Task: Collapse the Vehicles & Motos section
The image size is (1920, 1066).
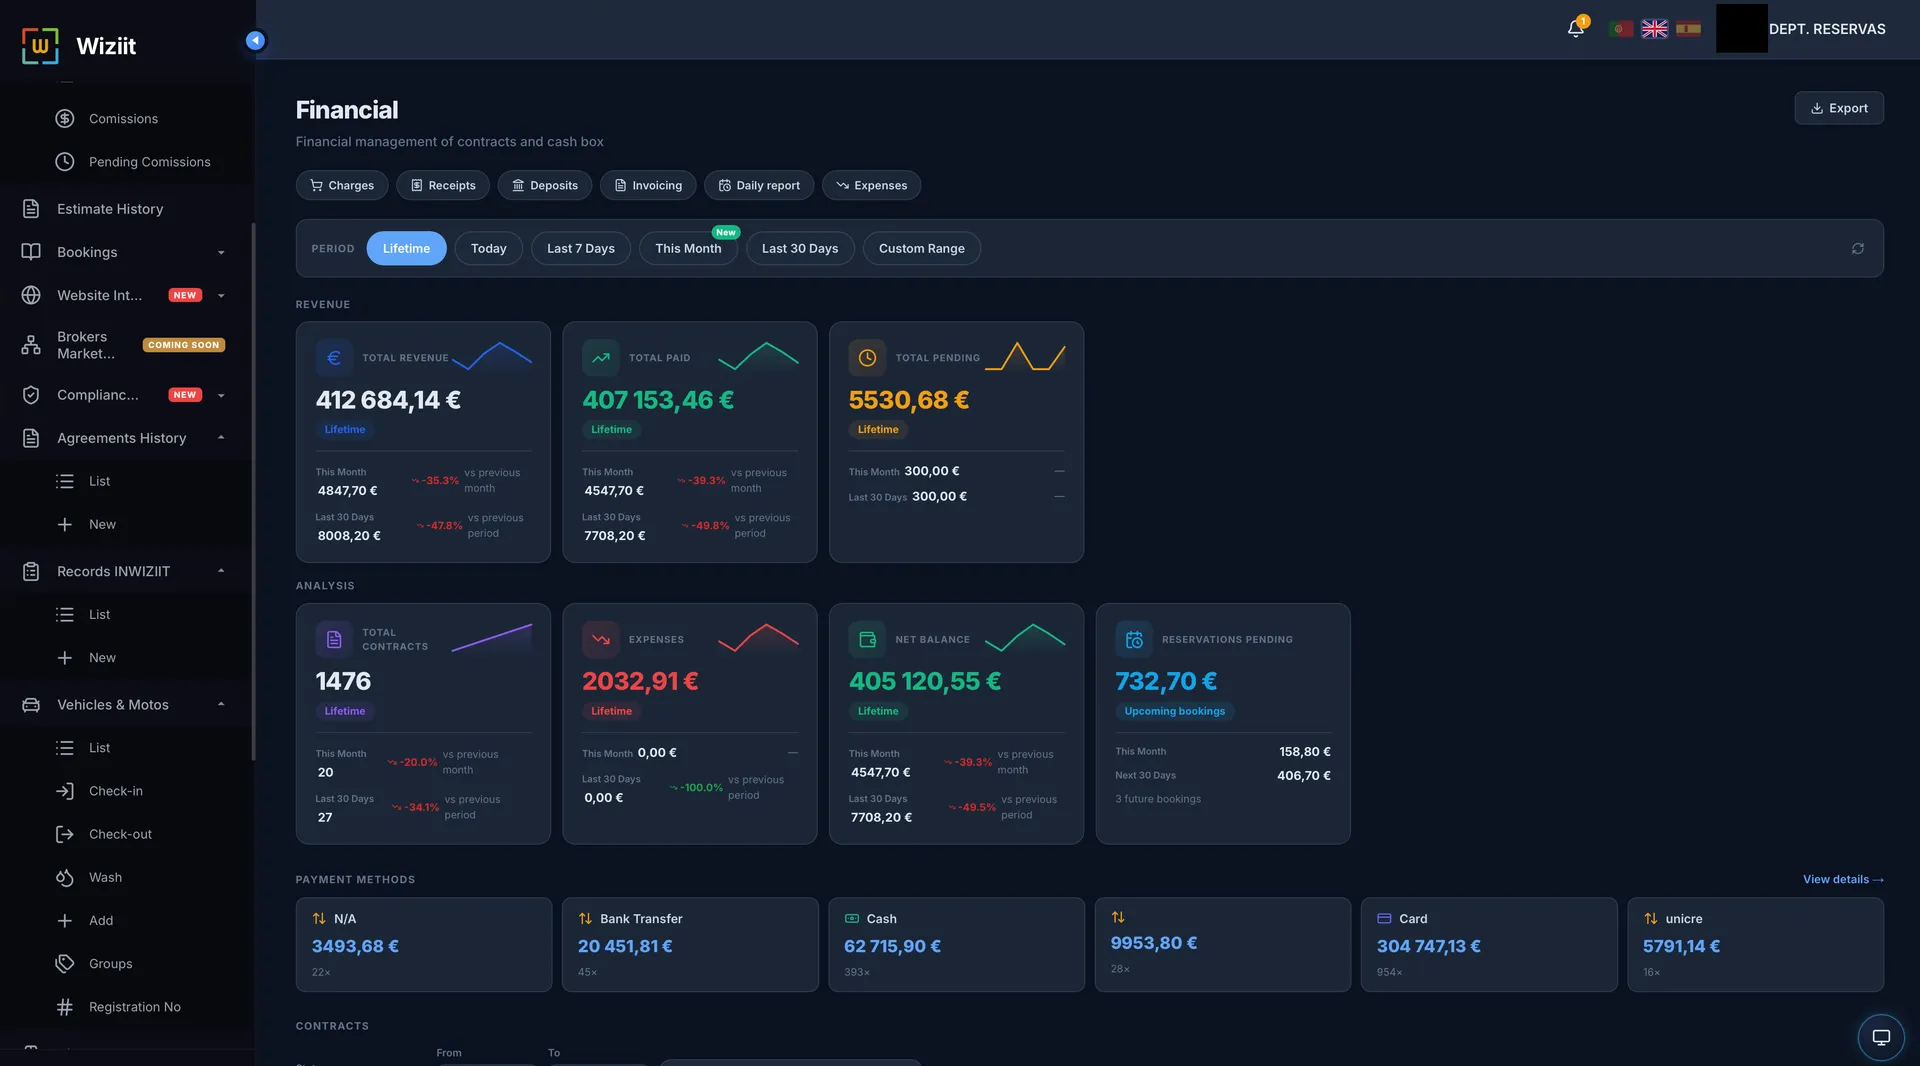Action: click(x=124, y=705)
